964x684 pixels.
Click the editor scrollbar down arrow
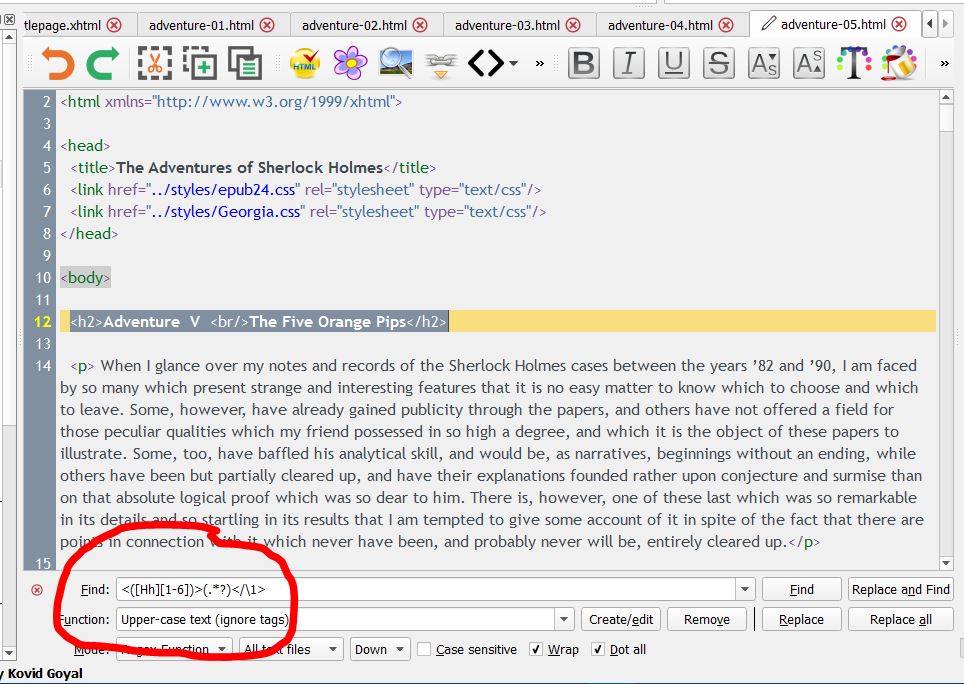pyautogui.click(x=946, y=562)
